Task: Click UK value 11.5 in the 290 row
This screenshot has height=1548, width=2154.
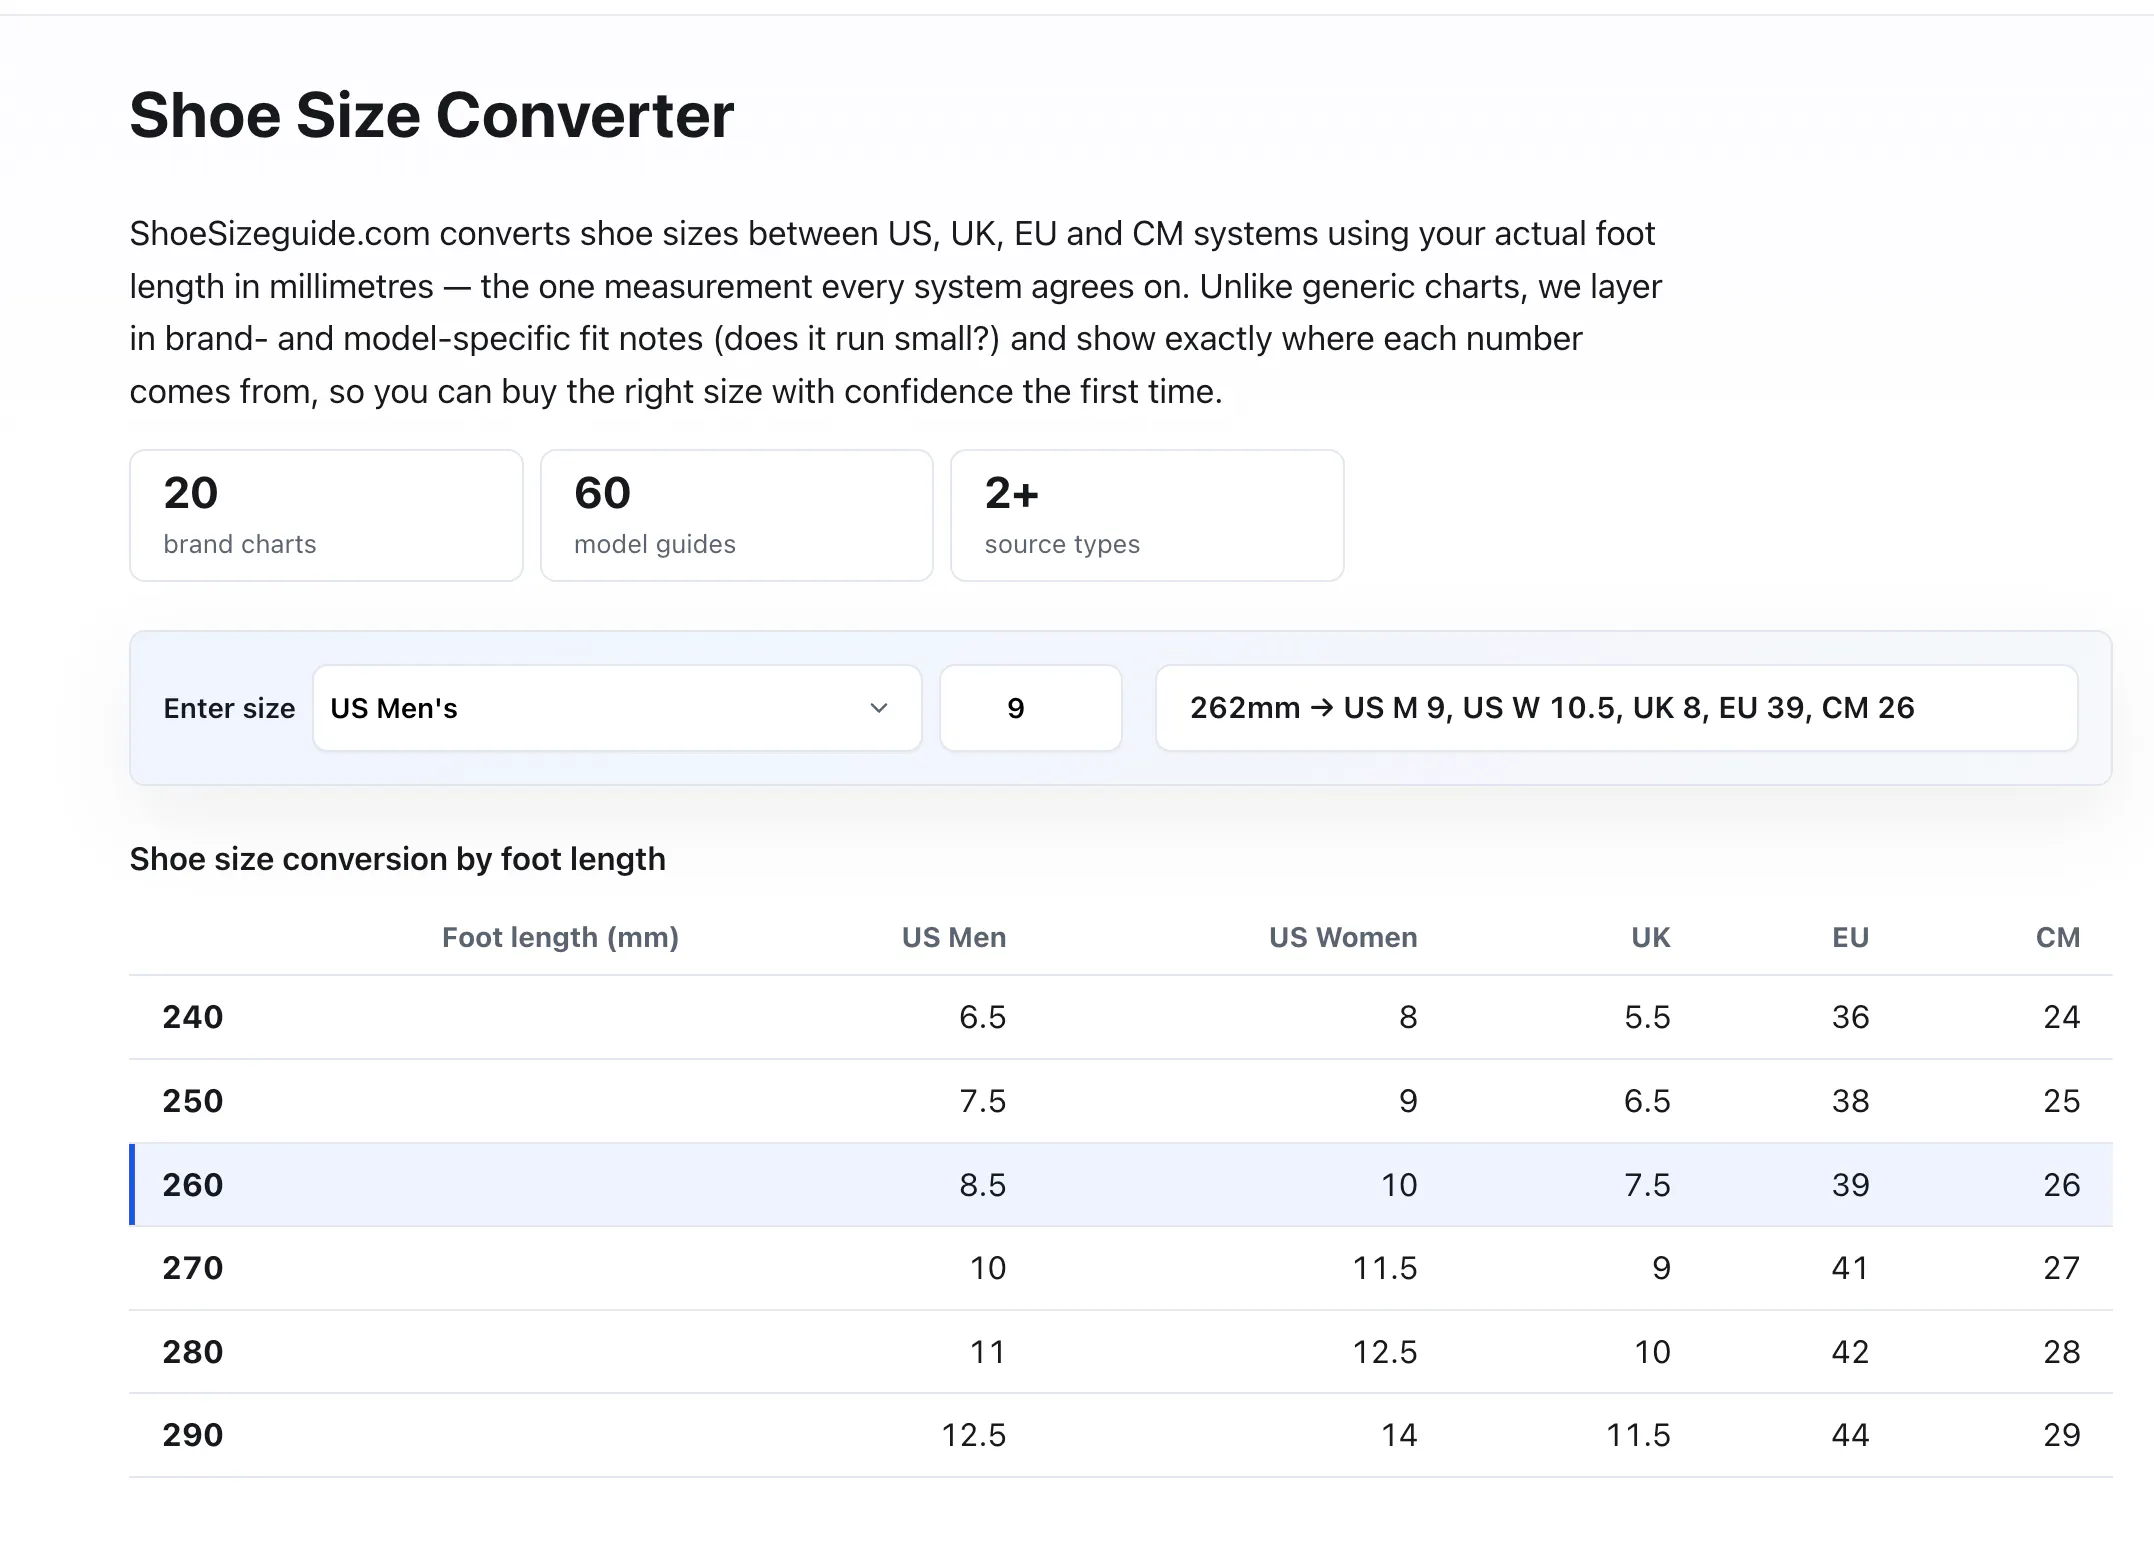Action: [1638, 1435]
